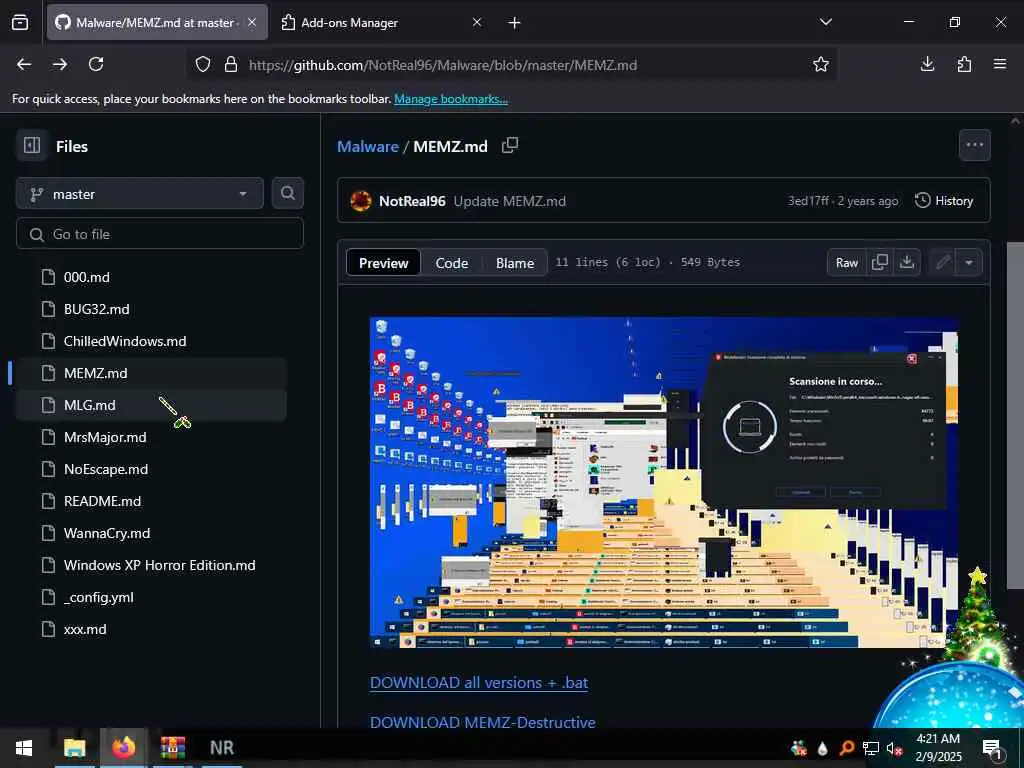This screenshot has width=1024, height=768.
Task: Close the Malware/MEMZ.md tab
Action: (x=252, y=22)
